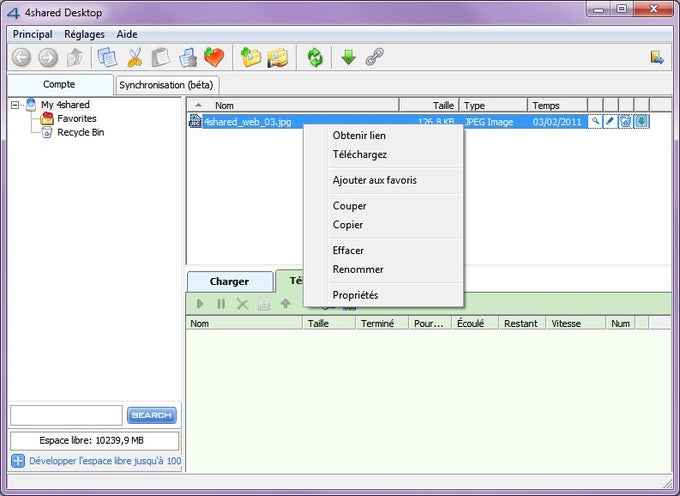Click the move up arrow in transfer bar
Viewport: 680px width, 496px height.
pos(285,303)
